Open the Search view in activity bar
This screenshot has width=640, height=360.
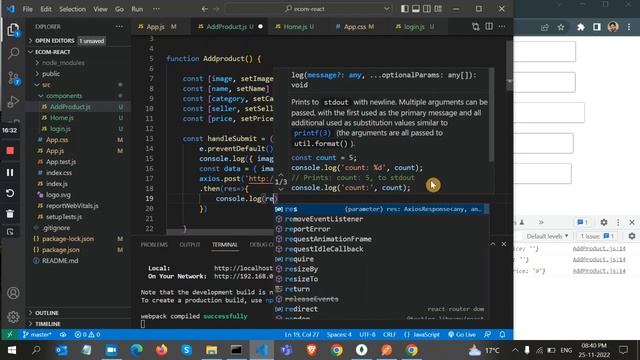(x=13, y=53)
